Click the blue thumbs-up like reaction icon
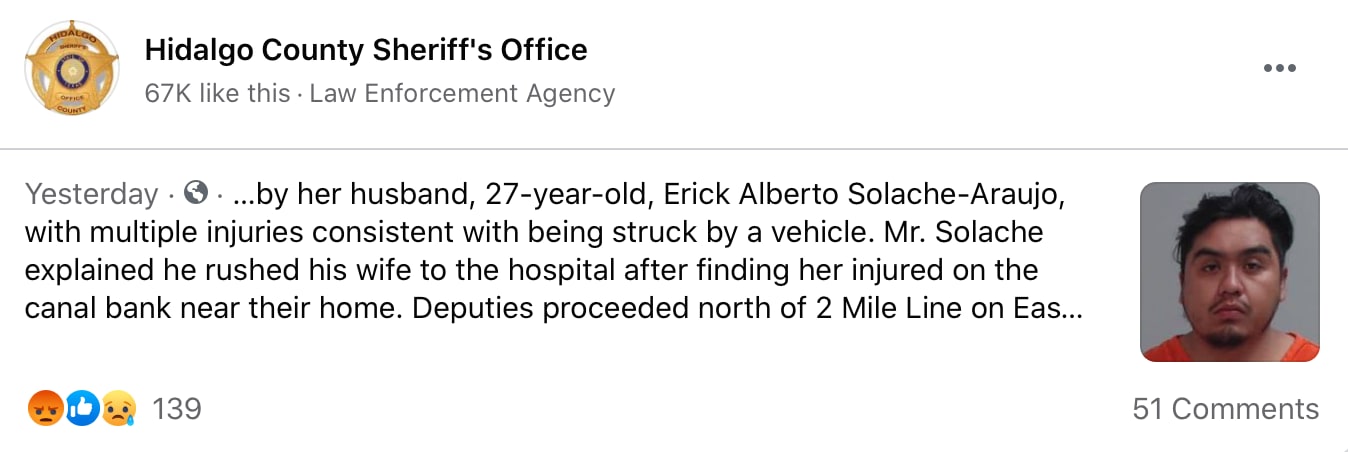Viewport: 1348px width, 452px height. 83,408
